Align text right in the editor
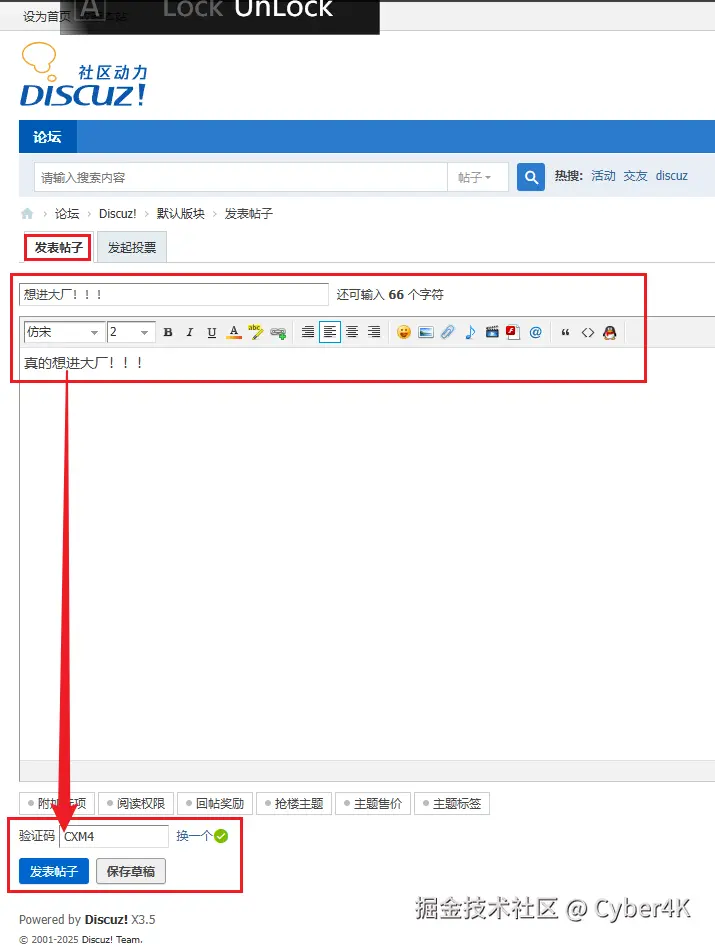Screen dimensions: 715x947 click(374, 332)
